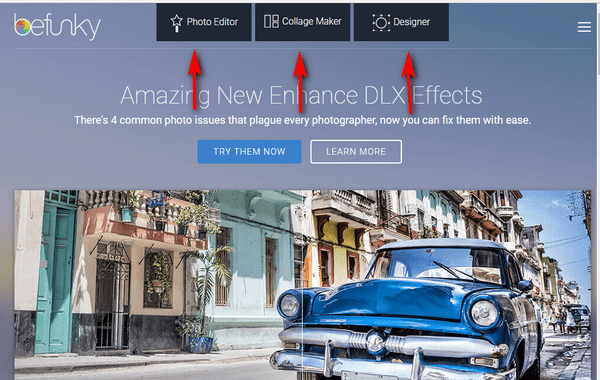This screenshot has height=380, width=600.
Task: Click the colorful circle in the logo
Action: pyautogui.click(x=23, y=28)
